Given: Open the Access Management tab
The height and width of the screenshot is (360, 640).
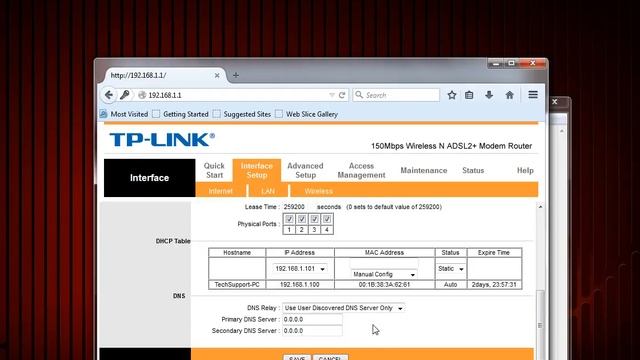Looking at the screenshot, I should pos(361,170).
